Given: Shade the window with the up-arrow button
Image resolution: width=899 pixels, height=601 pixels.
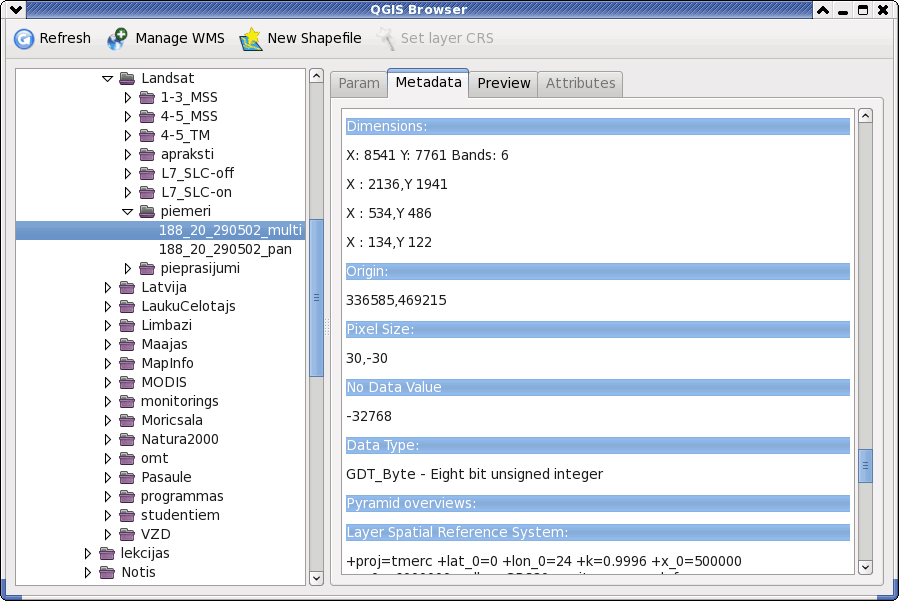Looking at the screenshot, I should pyautogui.click(x=823, y=10).
